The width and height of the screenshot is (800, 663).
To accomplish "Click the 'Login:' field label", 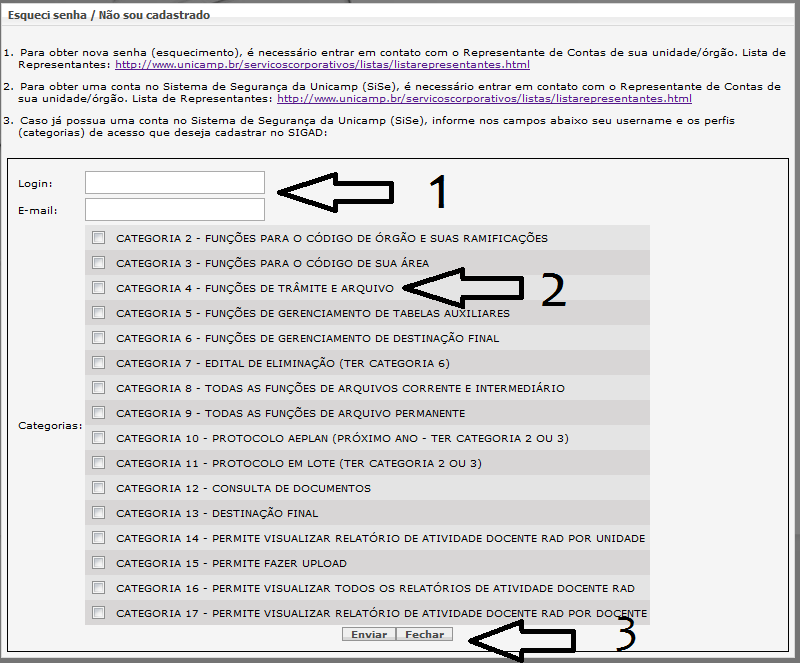I will point(35,184).
